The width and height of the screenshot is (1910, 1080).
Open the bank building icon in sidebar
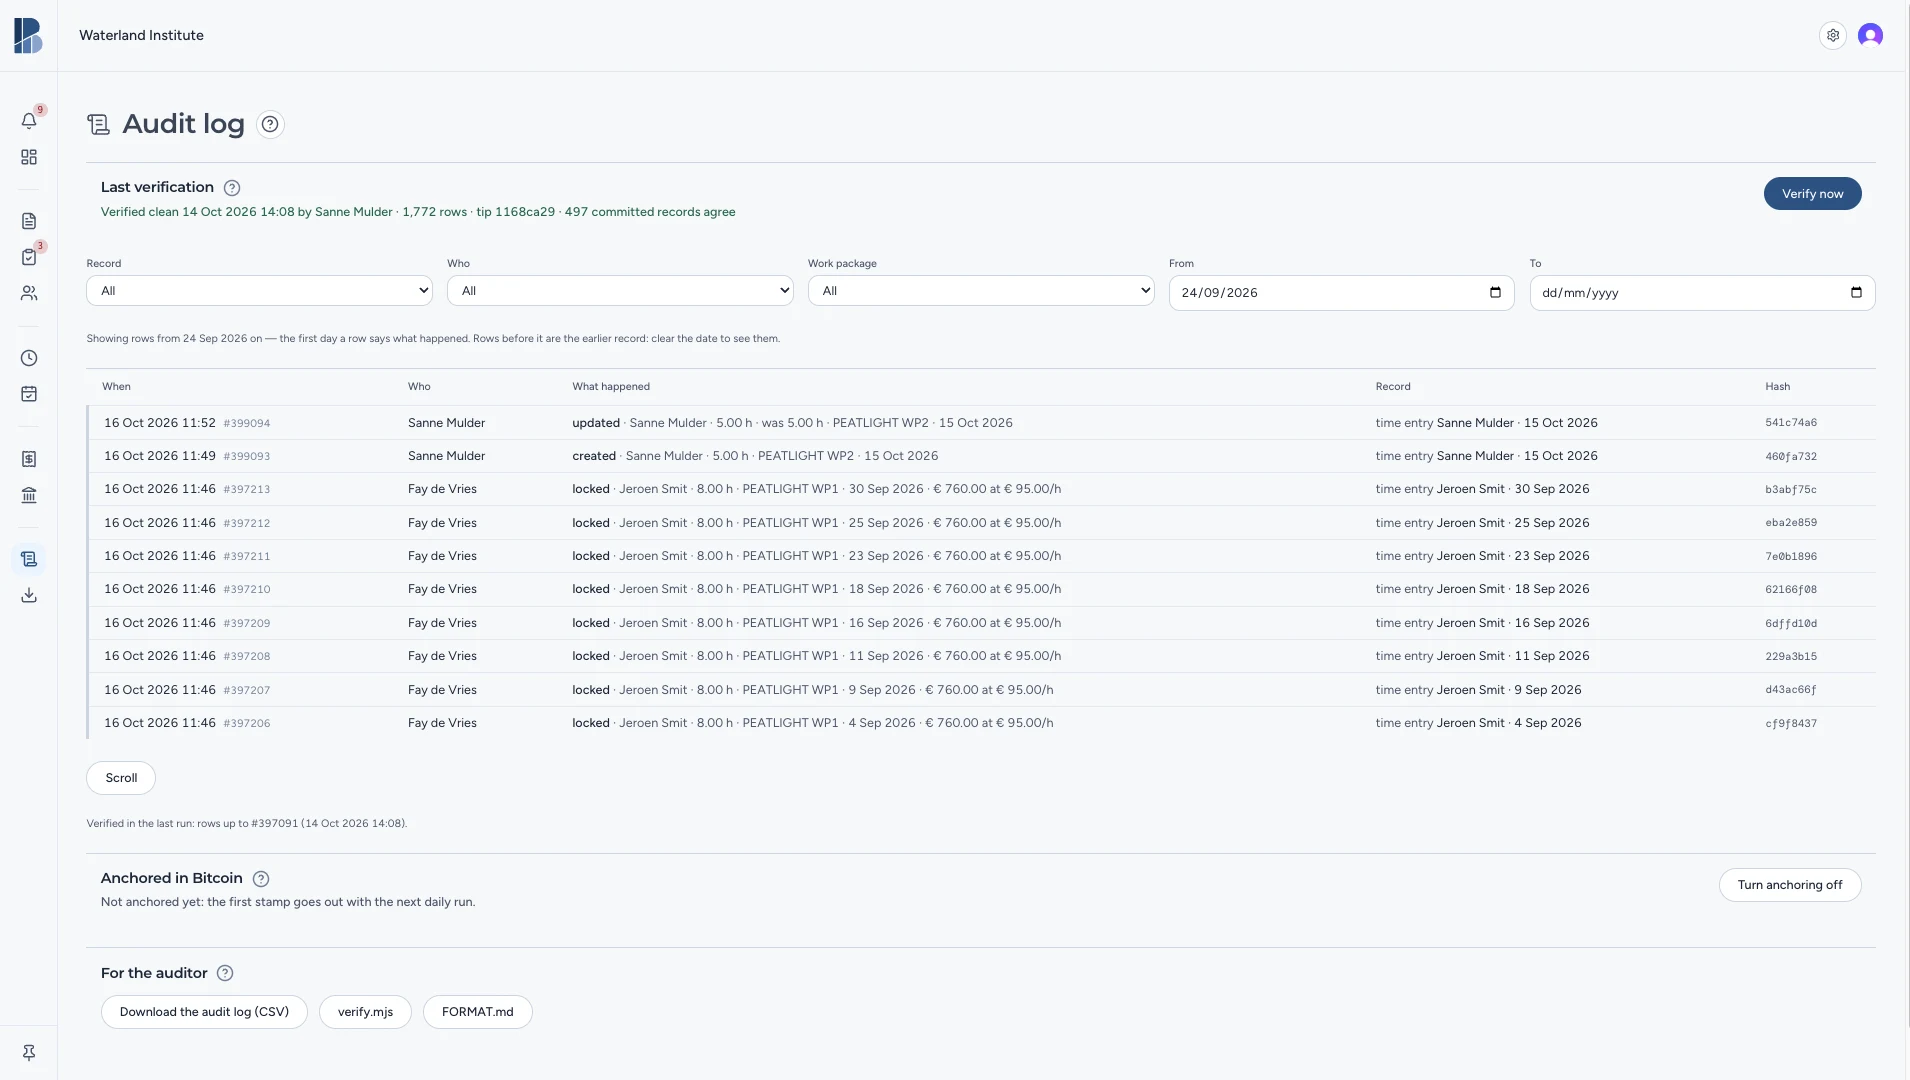(x=29, y=495)
